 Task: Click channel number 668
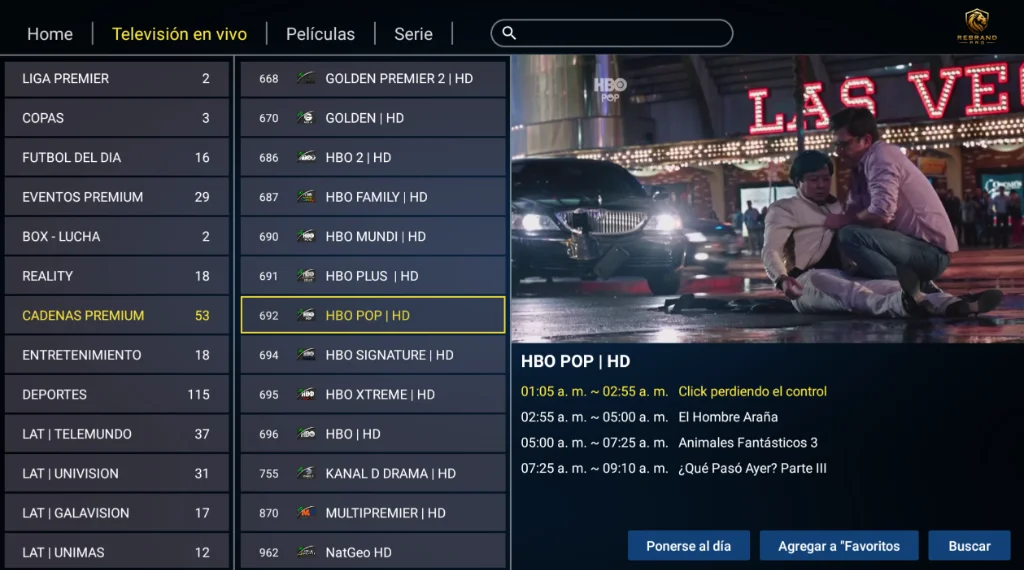point(268,78)
